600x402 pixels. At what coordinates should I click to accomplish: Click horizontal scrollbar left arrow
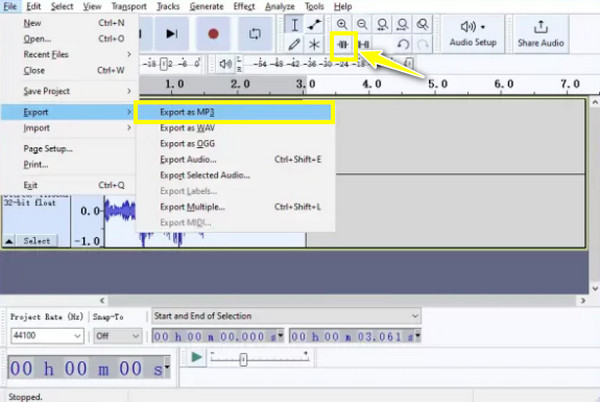[x=102, y=301]
